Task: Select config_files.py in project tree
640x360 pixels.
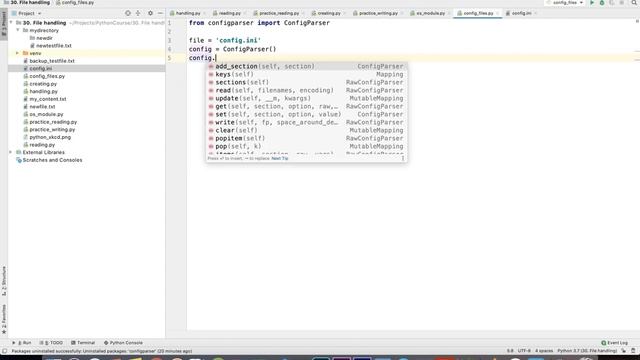Action: tap(47, 76)
